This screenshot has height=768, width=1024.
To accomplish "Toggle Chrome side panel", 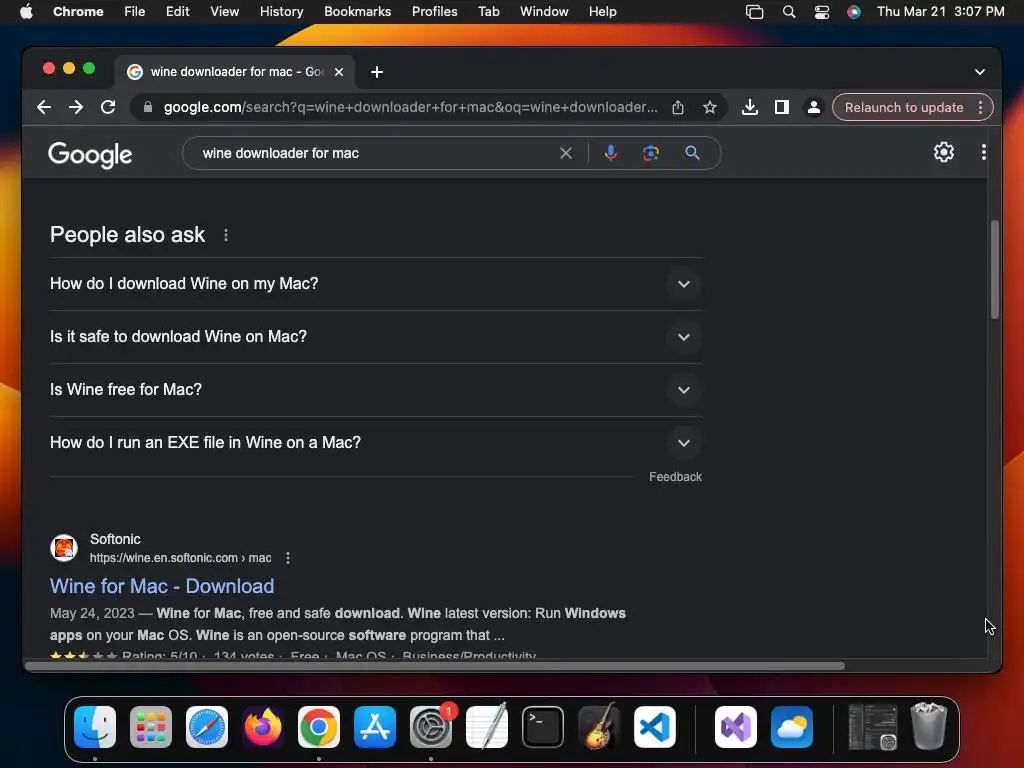I will click(x=782, y=107).
